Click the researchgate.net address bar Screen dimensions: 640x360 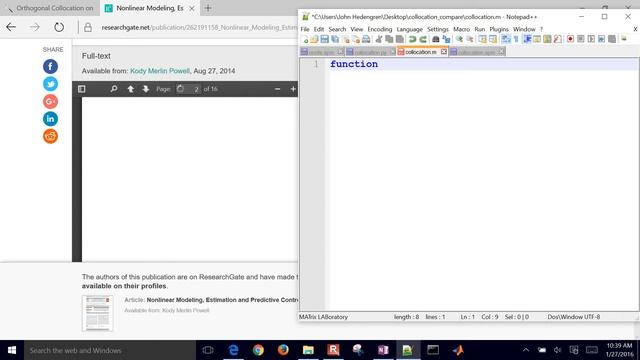pyautogui.click(x=199, y=27)
